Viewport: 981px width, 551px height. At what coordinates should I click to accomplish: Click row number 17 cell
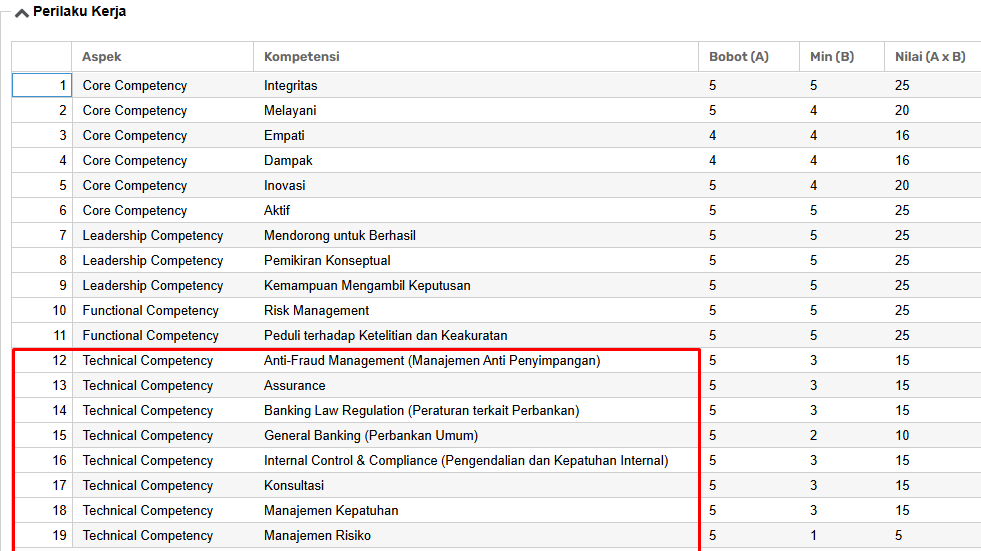pyautogui.click(x=42, y=485)
